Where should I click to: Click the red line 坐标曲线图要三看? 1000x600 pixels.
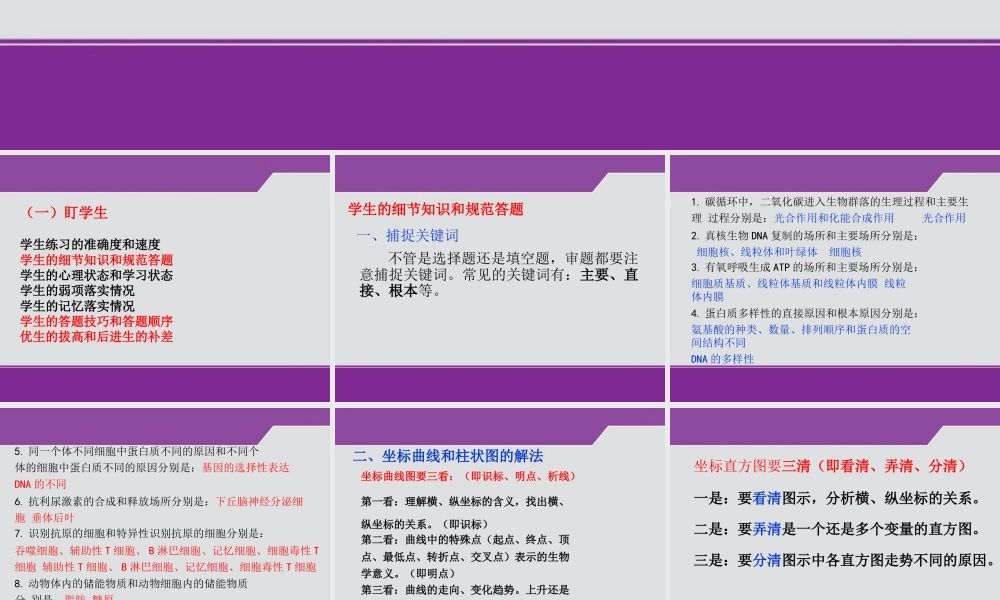pyautogui.click(x=470, y=476)
